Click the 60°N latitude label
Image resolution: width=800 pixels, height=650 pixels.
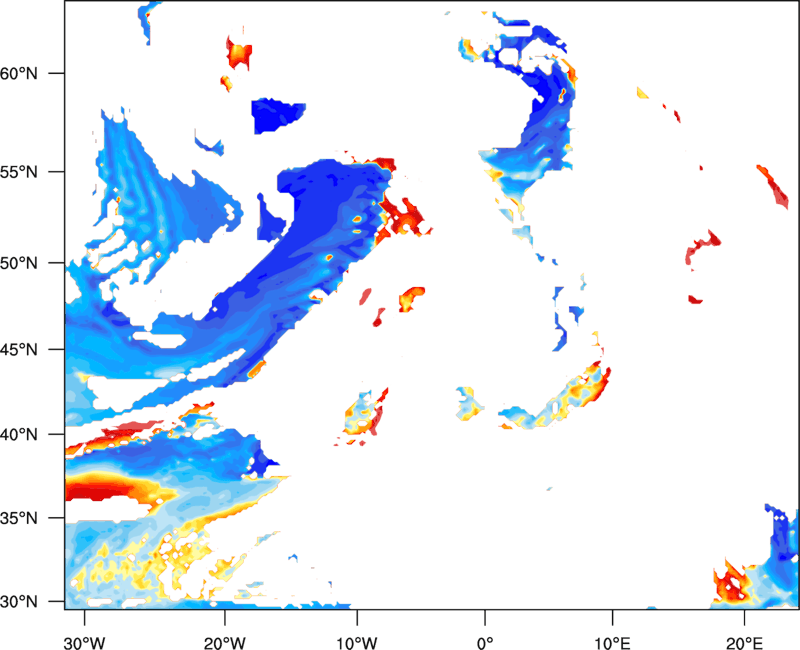[19, 73]
